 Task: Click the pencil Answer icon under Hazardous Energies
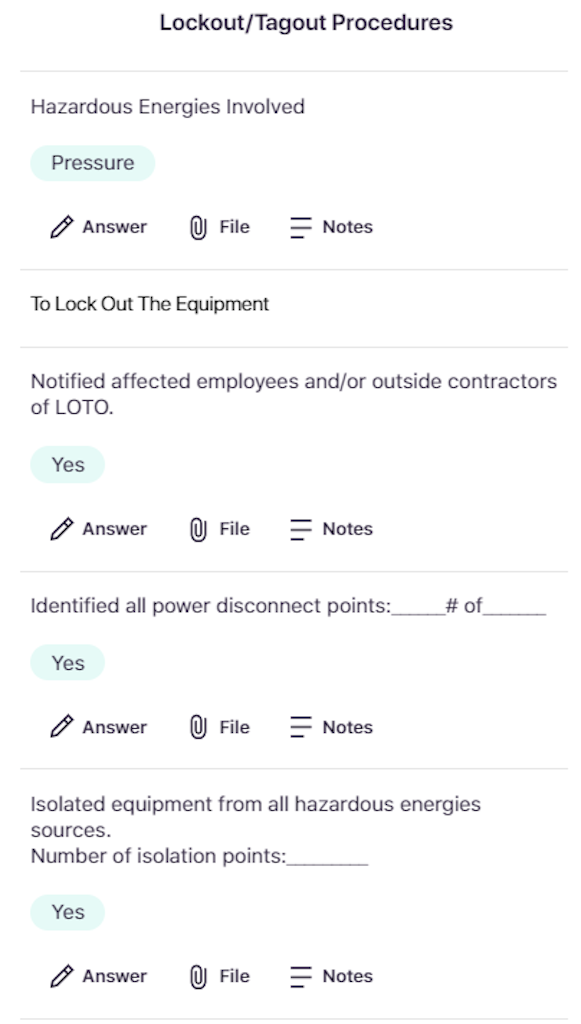(62, 227)
